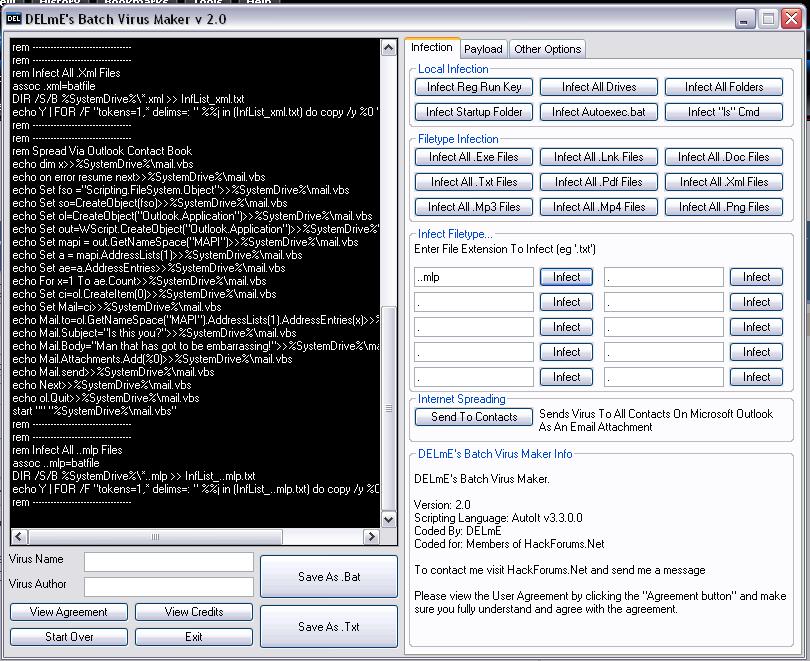Image resolution: width=810 pixels, height=661 pixels.
Task: Click the "Version: 2.0" info text
Action: pyautogui.click(x=442, y=505)
